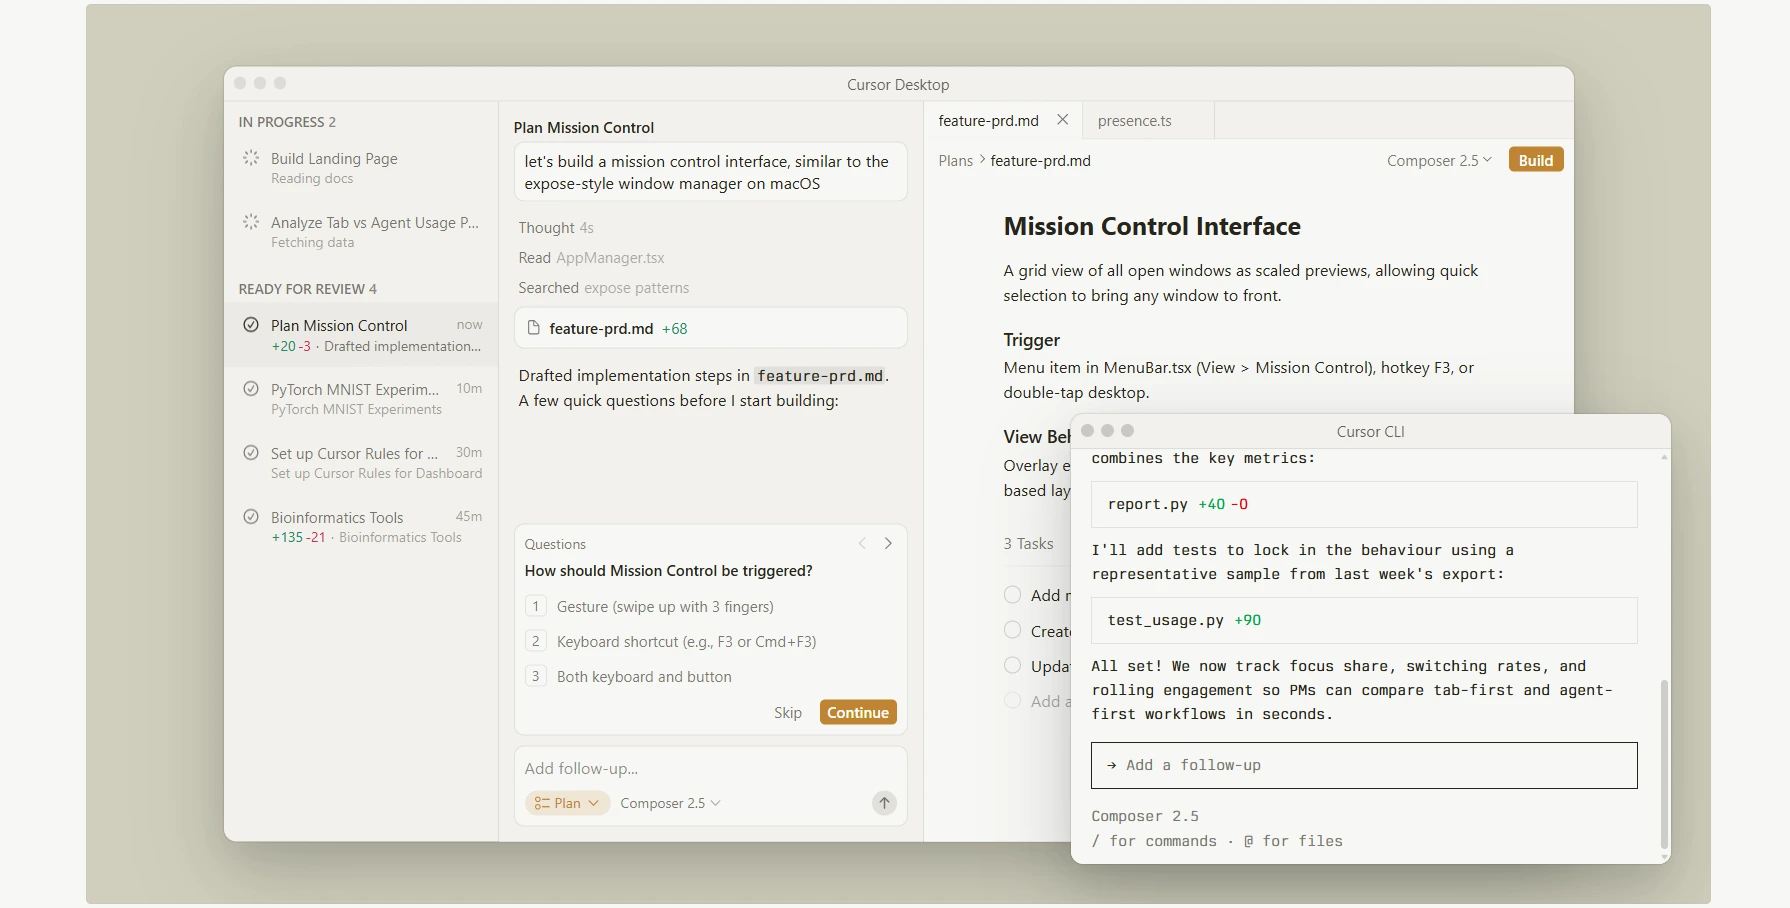
Task: Click the IN PROGRESS 2 header
Action: coord(287,122)
